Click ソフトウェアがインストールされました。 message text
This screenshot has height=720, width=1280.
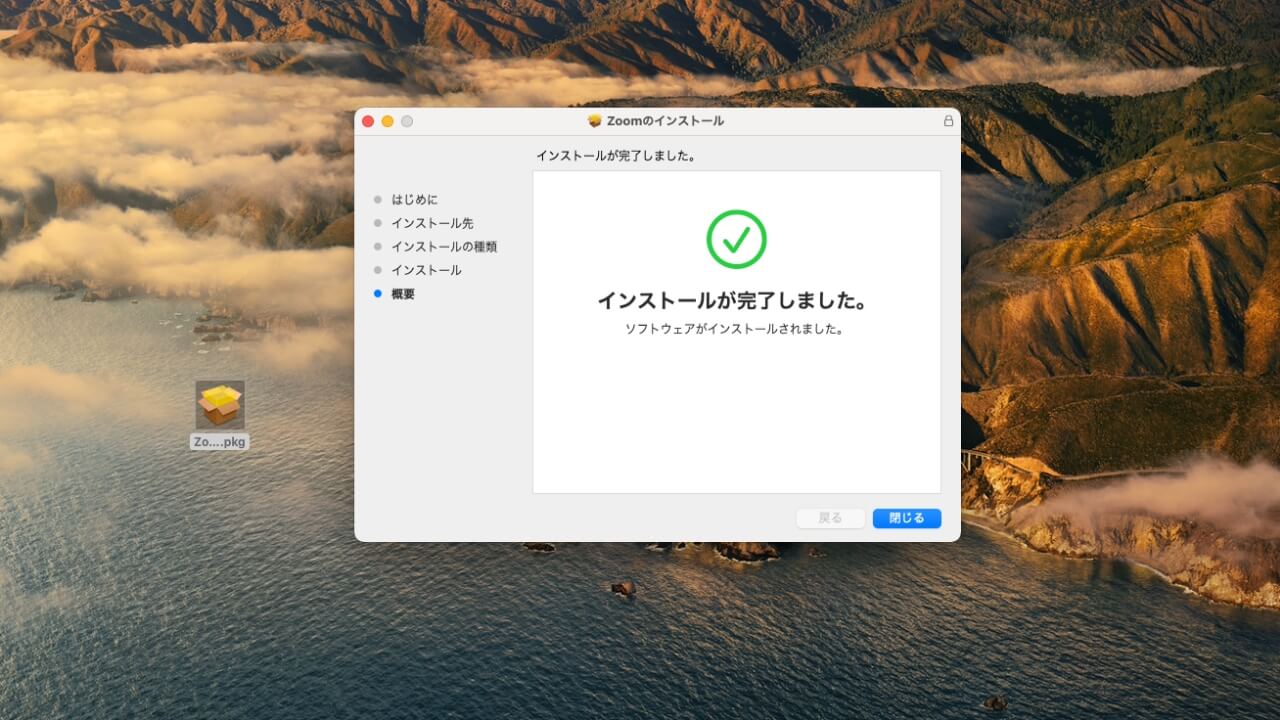[x=736, y=329]
